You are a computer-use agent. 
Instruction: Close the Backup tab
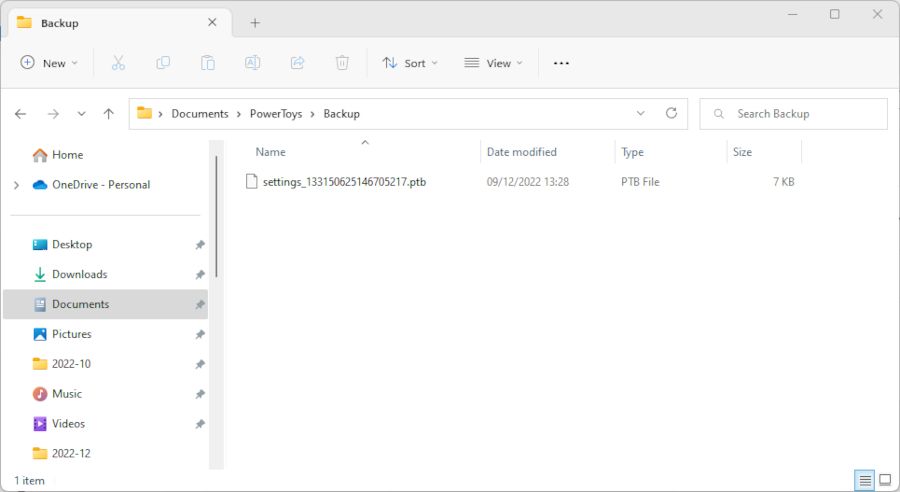point(212,22)
